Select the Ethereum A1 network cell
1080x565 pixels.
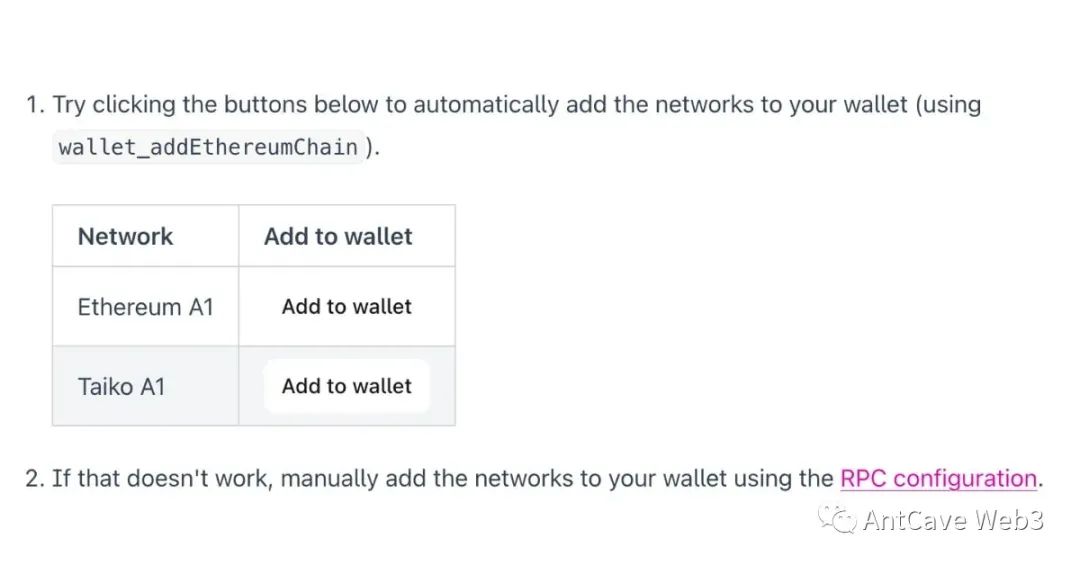[146, 307]
